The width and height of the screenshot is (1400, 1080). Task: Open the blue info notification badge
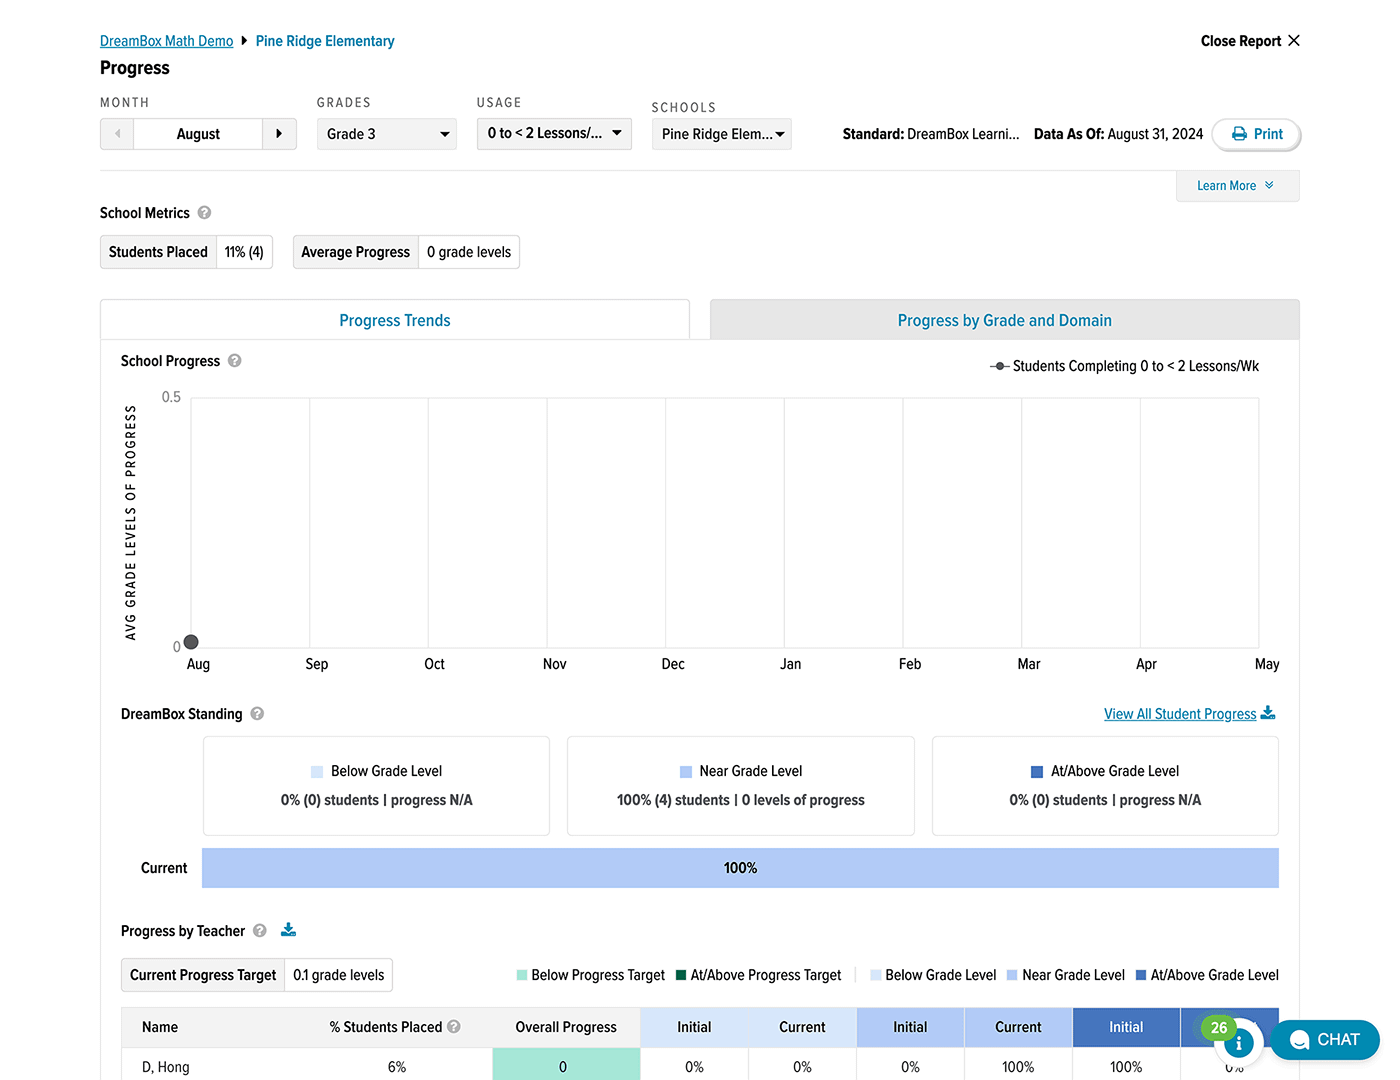coord(1238,1043)
